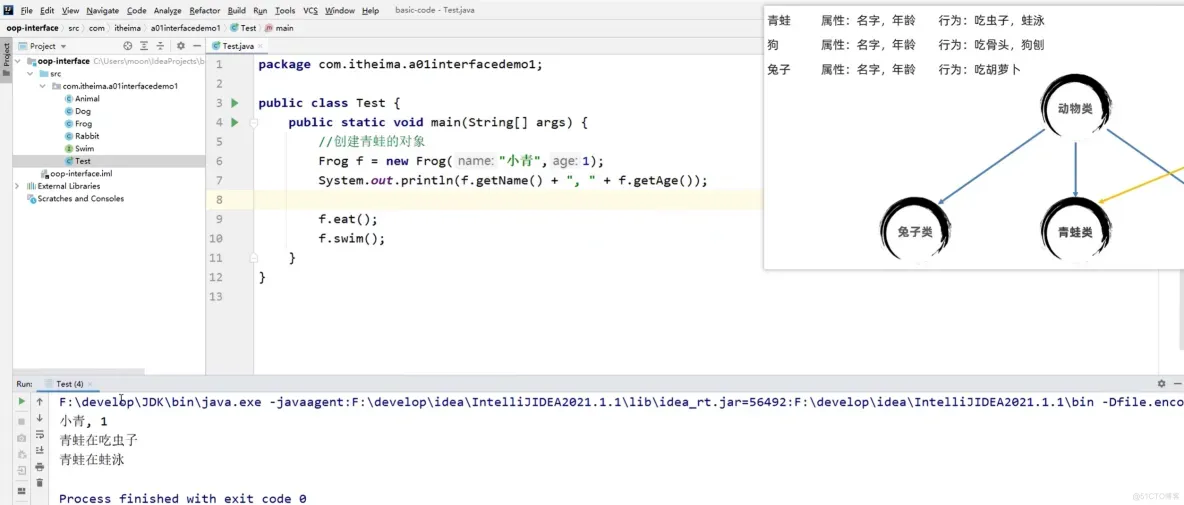
Task: Expand External Libraries node
Action: (x=19, y=186)
